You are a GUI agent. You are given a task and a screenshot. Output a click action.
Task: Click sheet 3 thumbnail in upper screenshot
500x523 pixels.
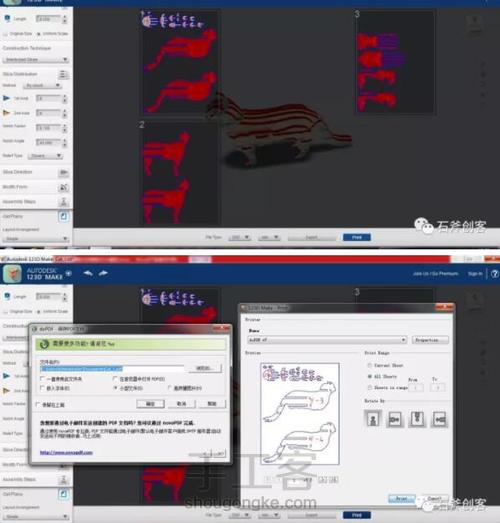(395, 63)
